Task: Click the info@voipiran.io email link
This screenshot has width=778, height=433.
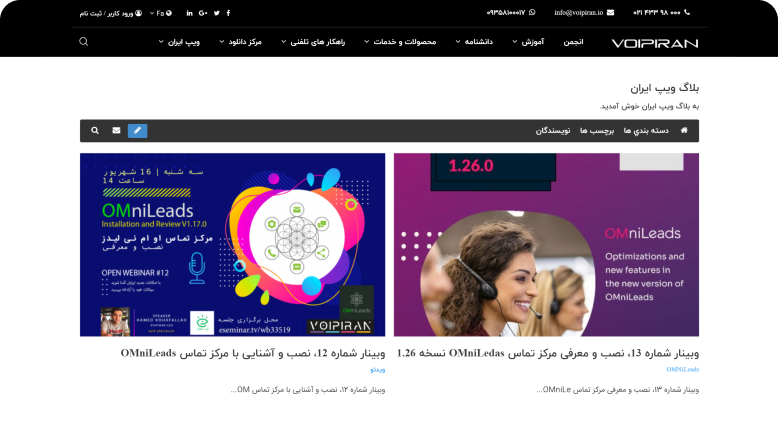Action: (x=584, y=12)
